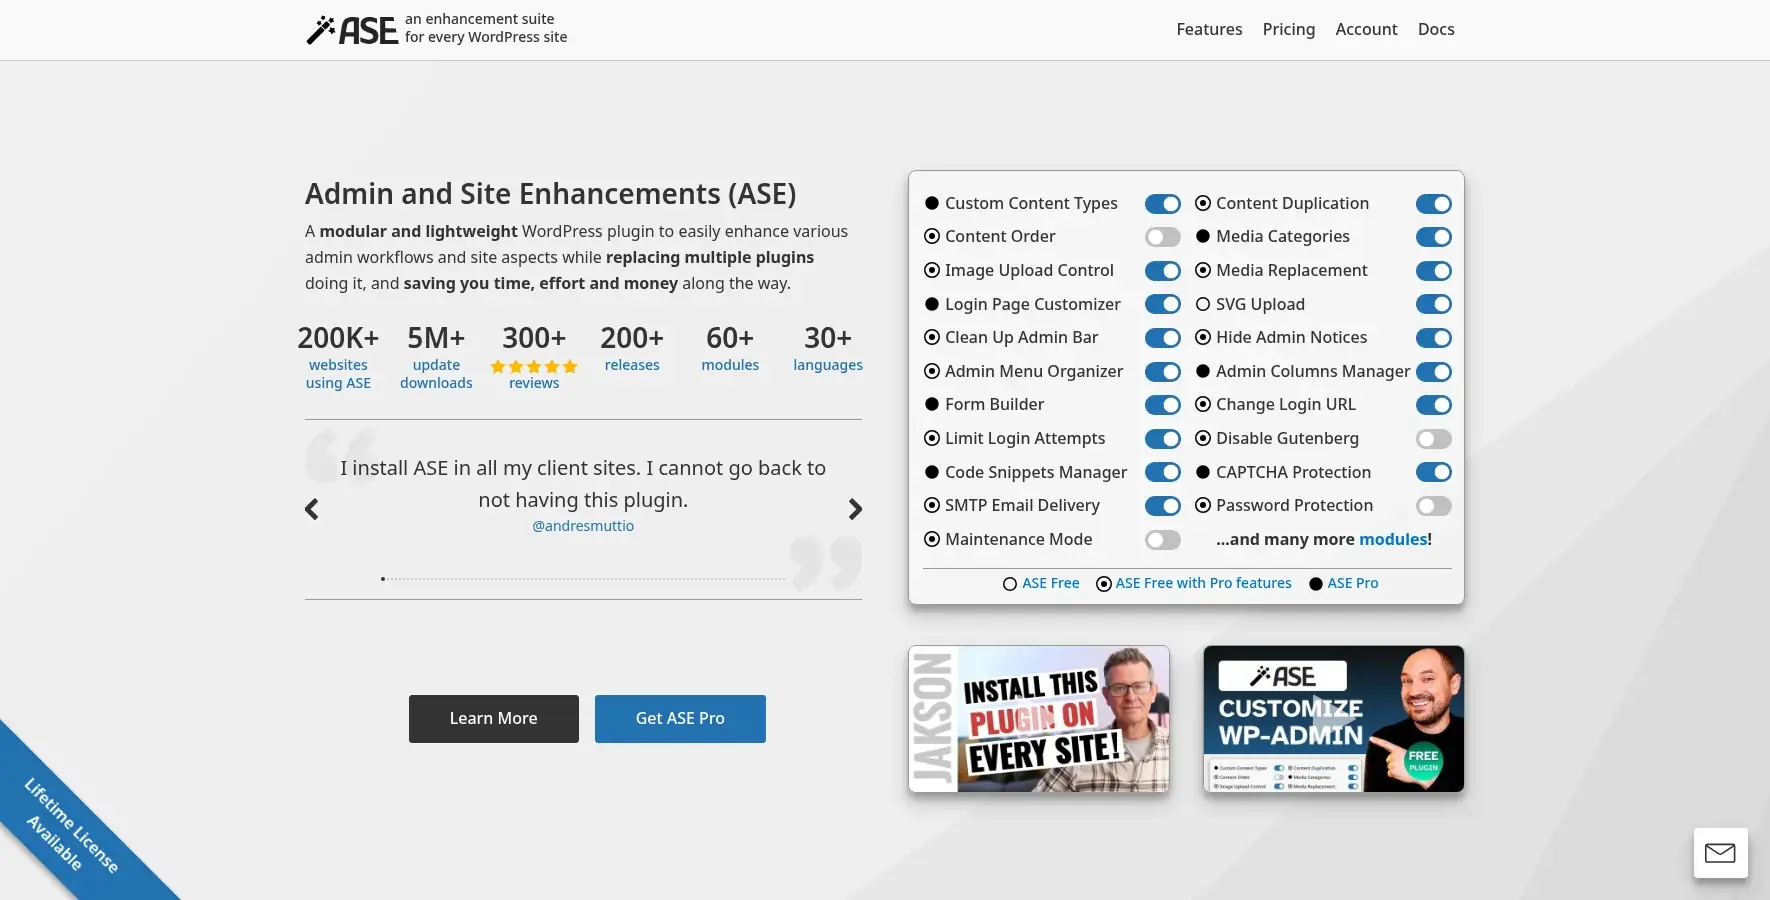The image size is (1770, 900).
Task: Click the filled dot icon beside Form Builder
Action: (932, 404)
